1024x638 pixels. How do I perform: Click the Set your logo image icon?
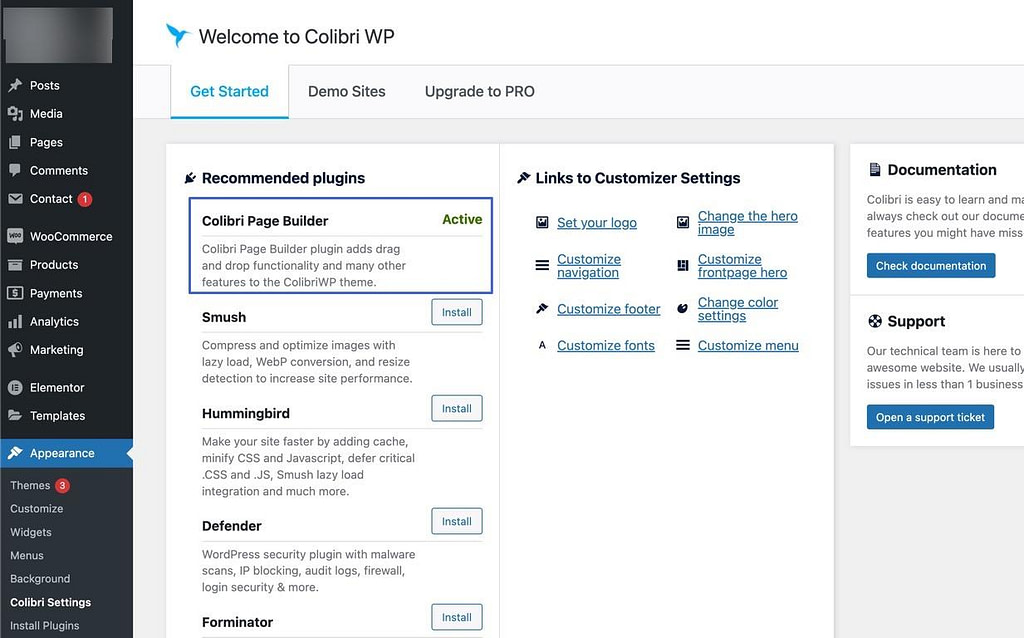pos(540,222)
